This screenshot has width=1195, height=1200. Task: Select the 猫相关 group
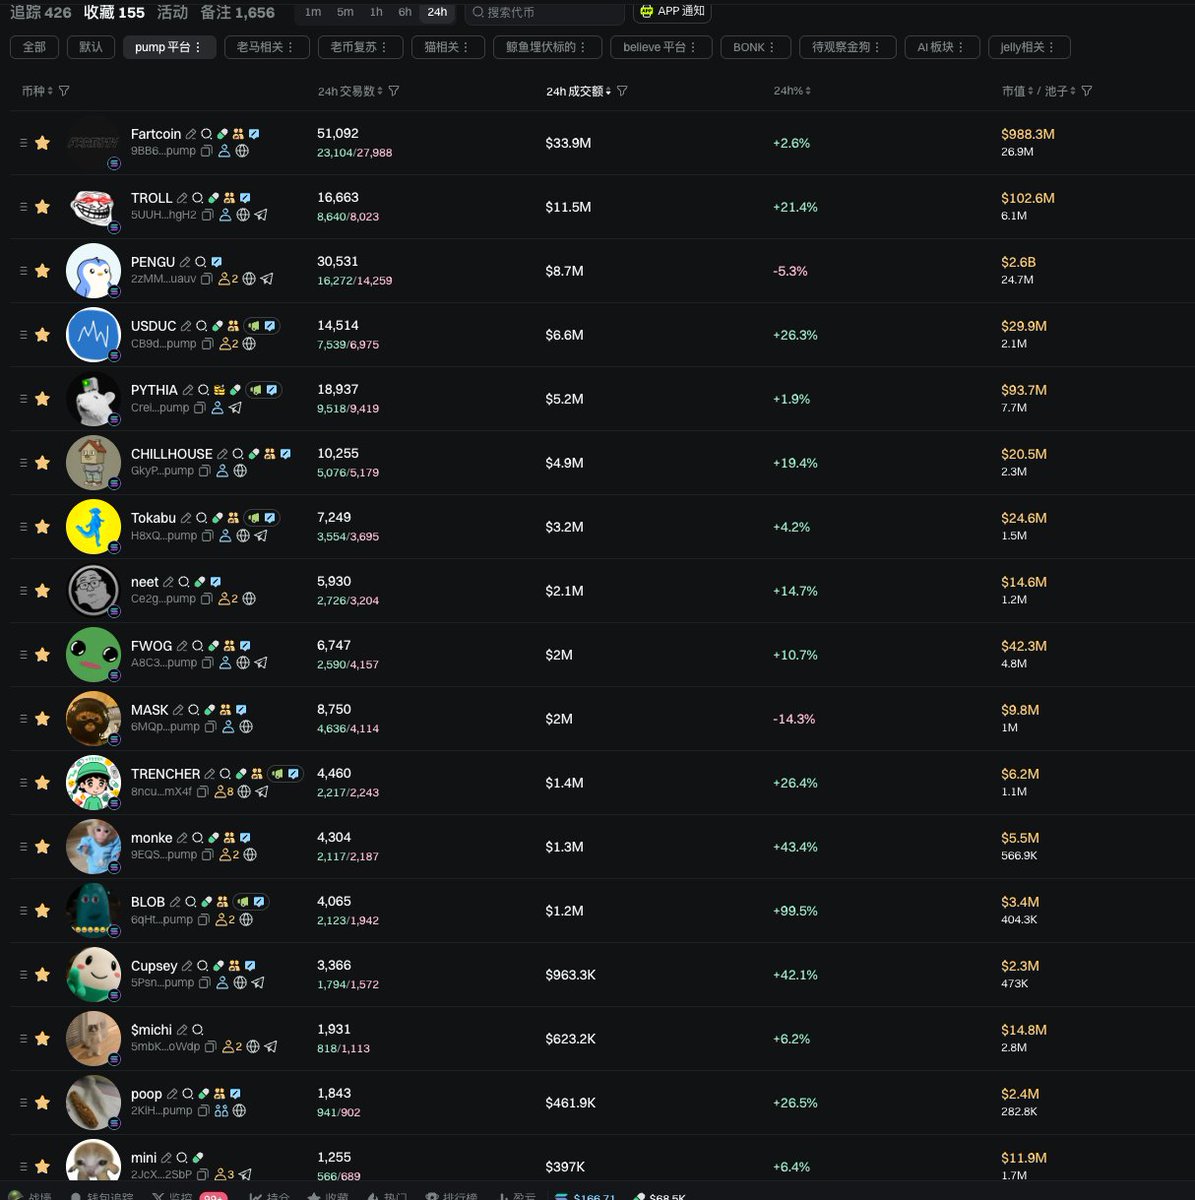point(447,47)
